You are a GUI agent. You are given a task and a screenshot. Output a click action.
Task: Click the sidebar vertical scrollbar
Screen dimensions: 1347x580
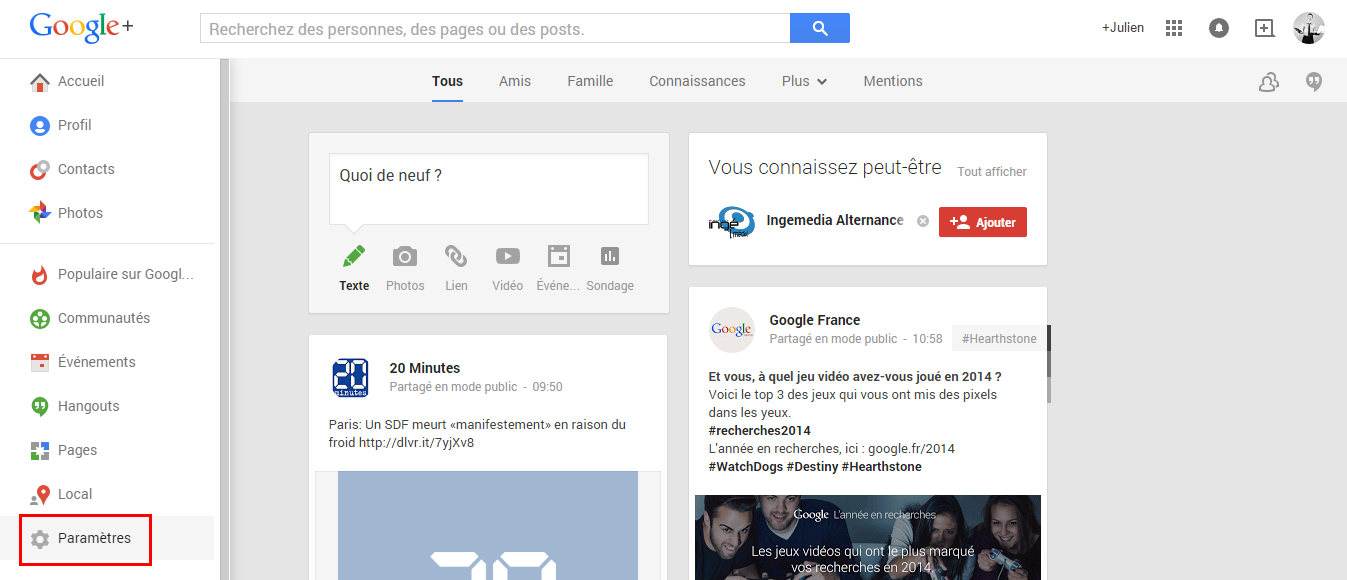pos(225,319)
